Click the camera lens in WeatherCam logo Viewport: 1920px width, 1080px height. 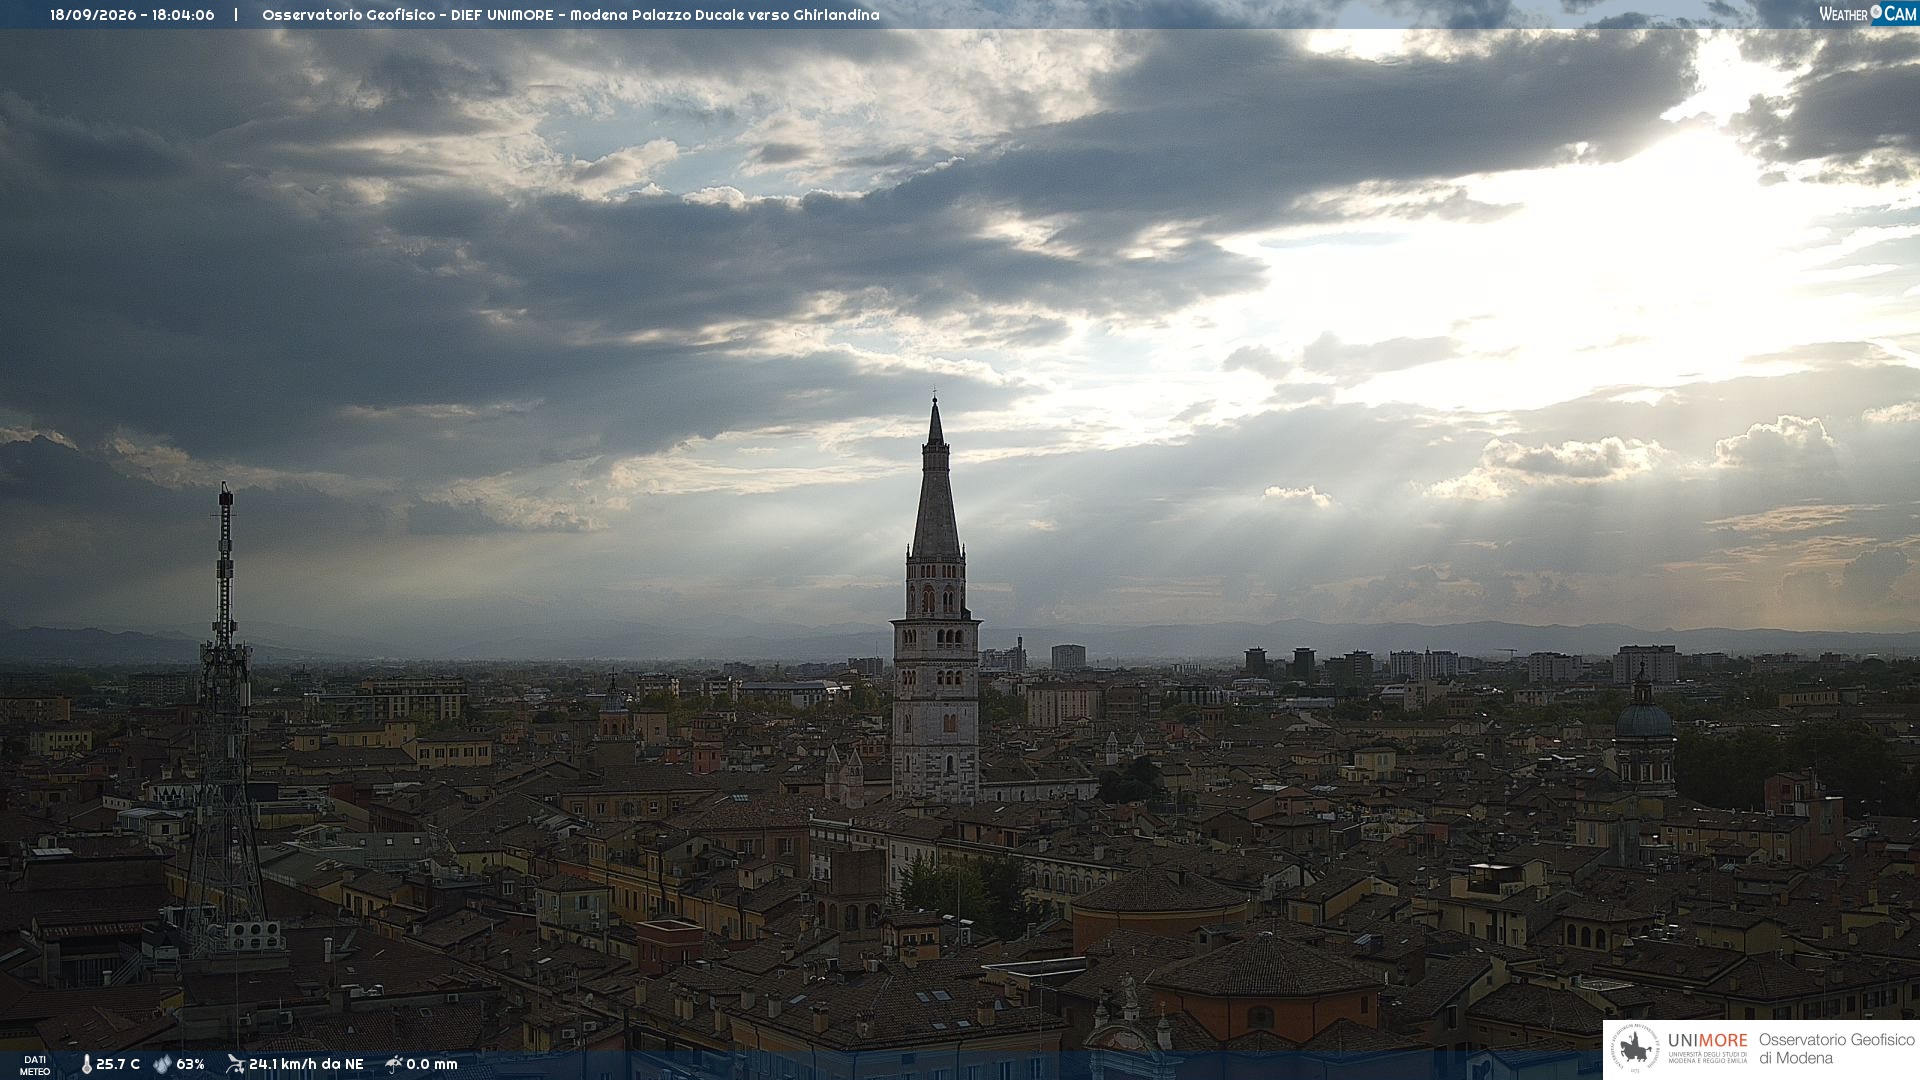click(x=1876, y=12)
